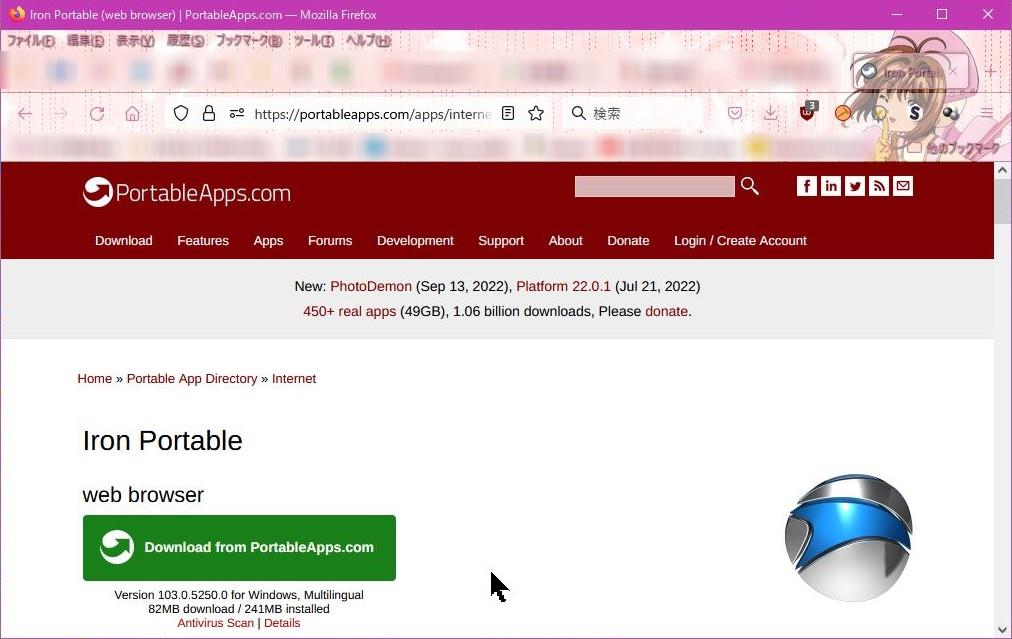Show site security padlock info
The width and height of the screenshot is (1012, 639).
[x=208, y=114]
